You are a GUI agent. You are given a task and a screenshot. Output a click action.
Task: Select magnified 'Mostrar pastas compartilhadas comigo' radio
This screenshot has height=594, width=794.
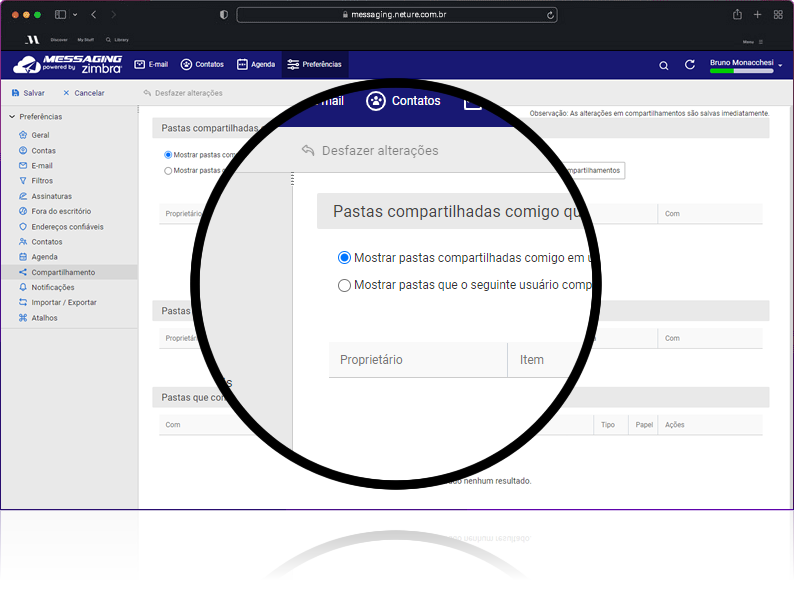344,258
